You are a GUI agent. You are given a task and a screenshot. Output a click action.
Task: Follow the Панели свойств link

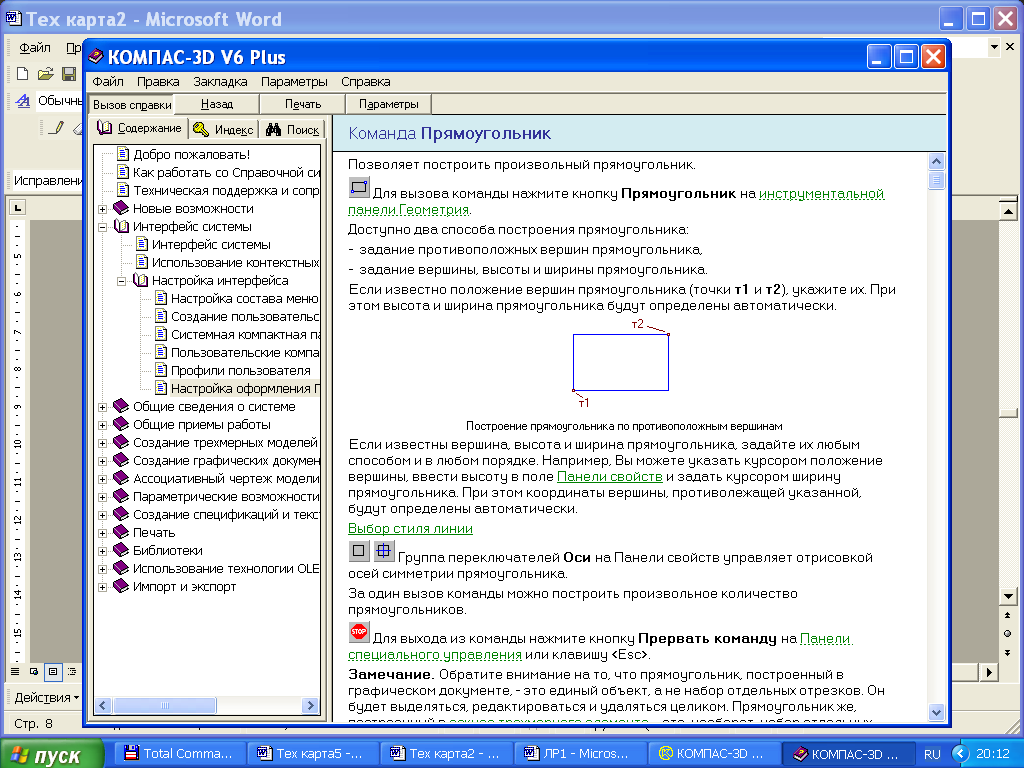click(x=609, y=477)
